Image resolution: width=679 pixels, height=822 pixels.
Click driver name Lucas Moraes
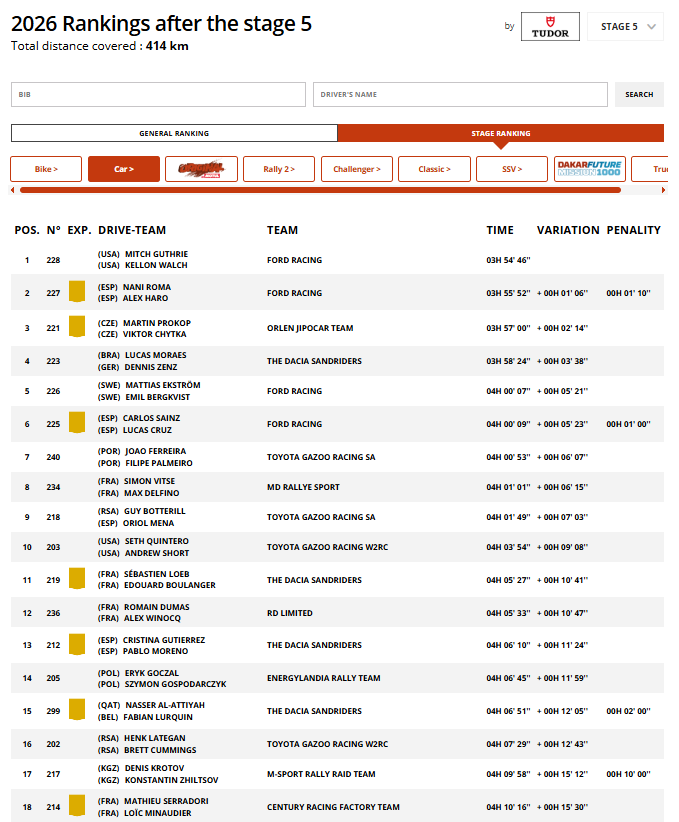(x=156, y=355)
